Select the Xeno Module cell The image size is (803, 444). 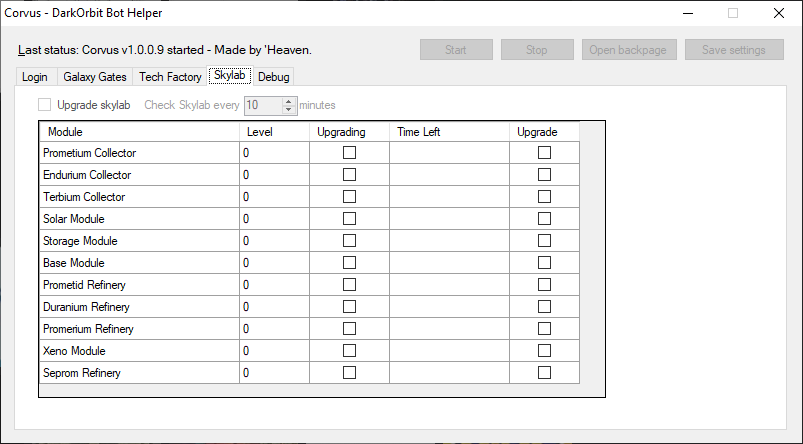[139, 351]
